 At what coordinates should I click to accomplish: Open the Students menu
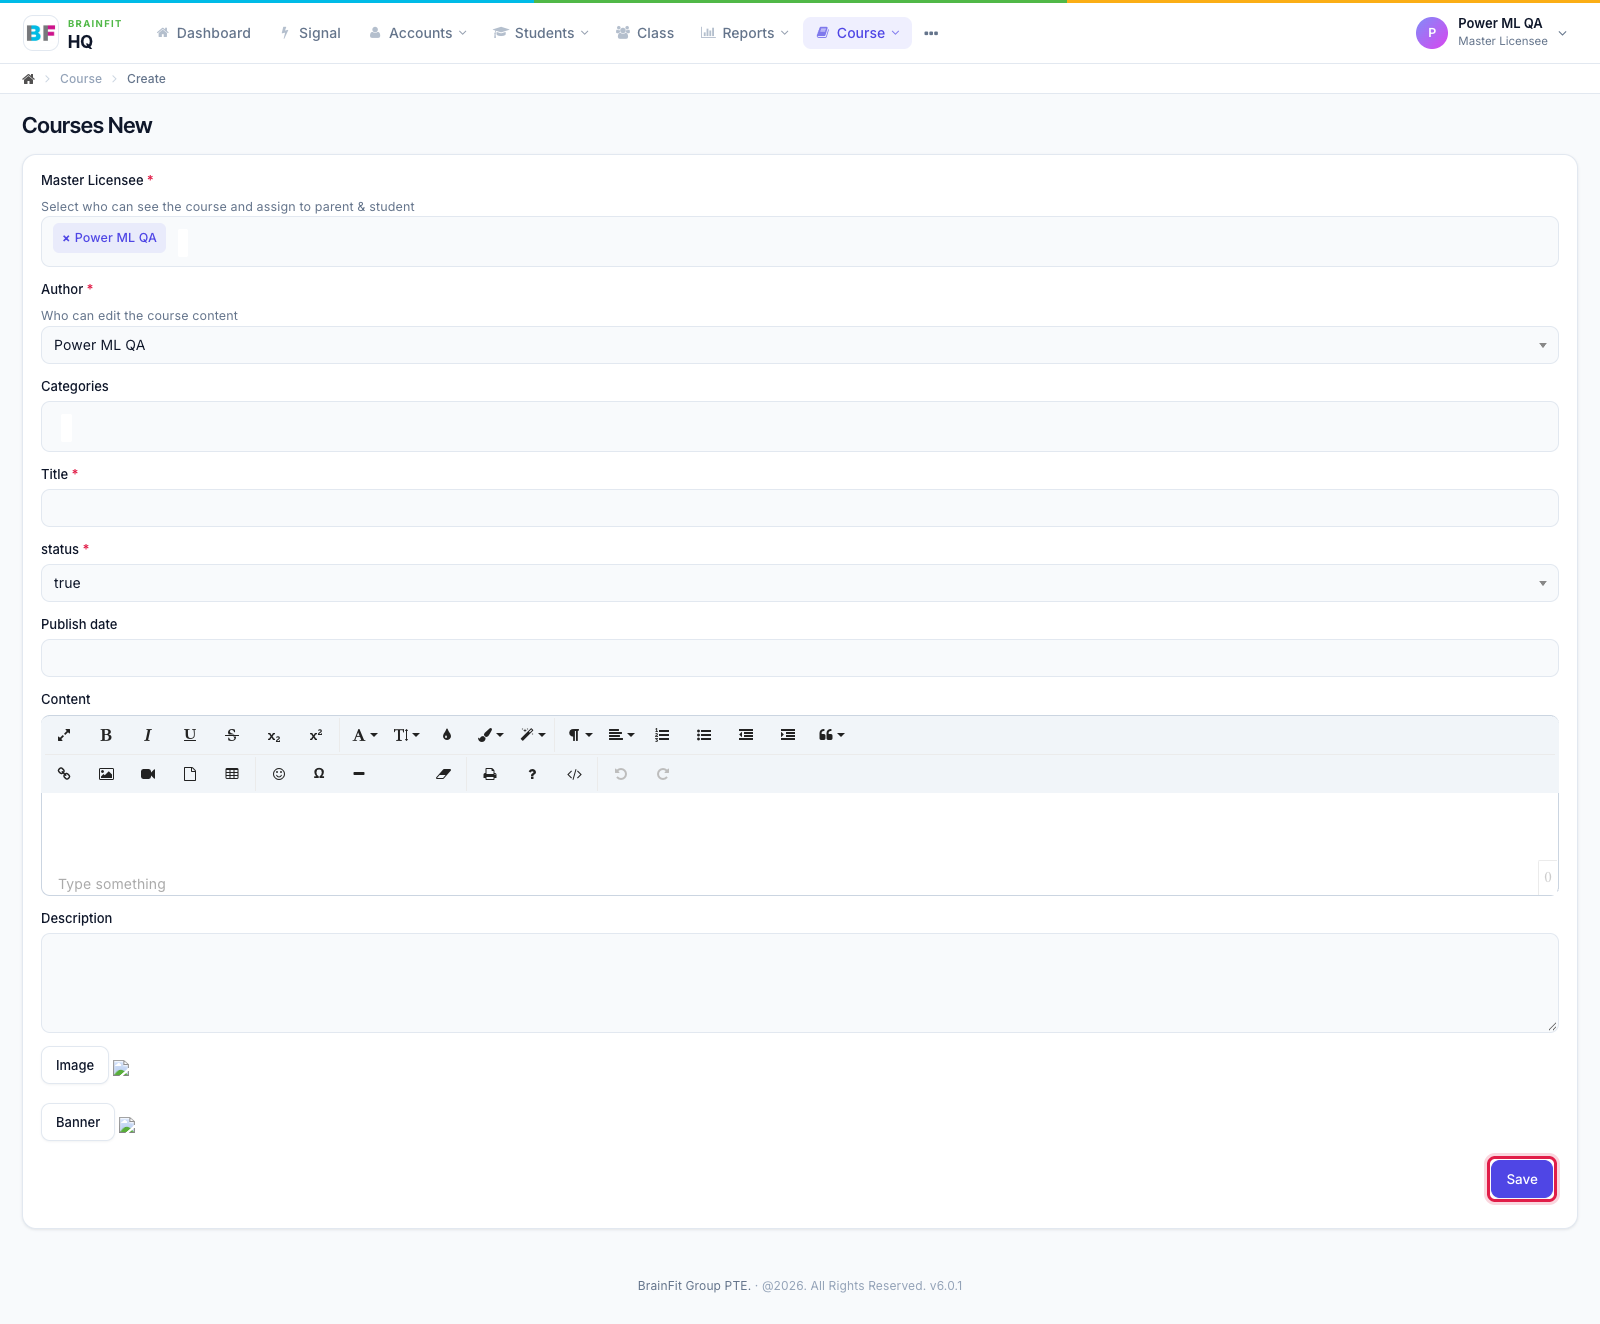541,33
